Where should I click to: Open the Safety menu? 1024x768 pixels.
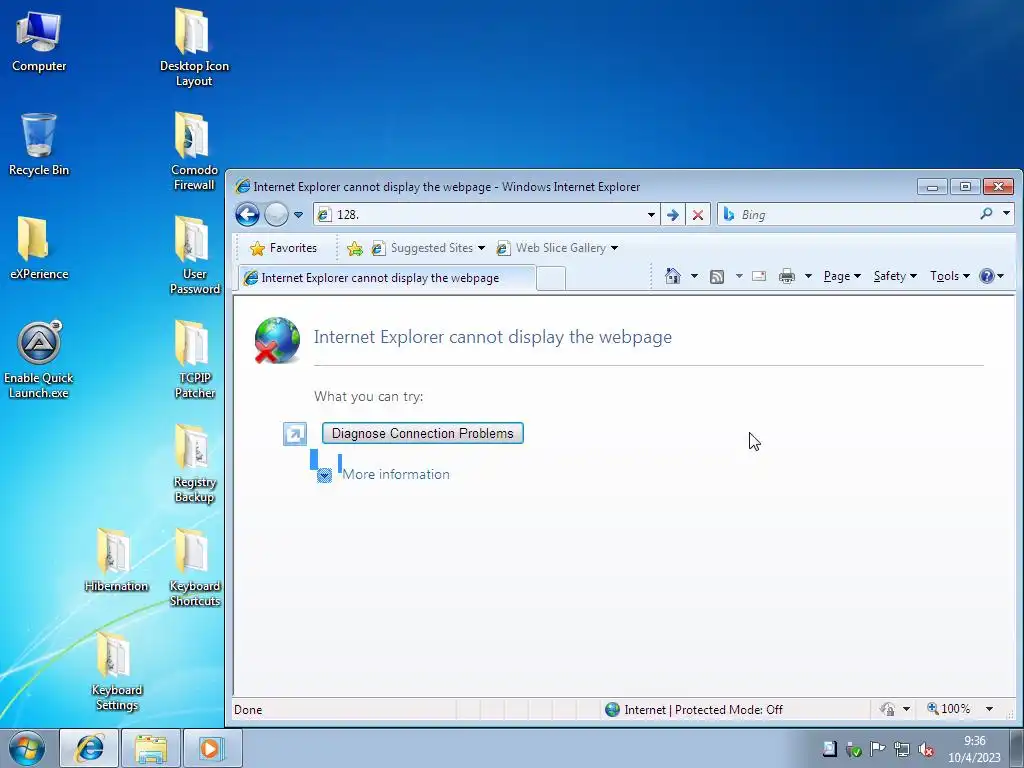[895, 276]
